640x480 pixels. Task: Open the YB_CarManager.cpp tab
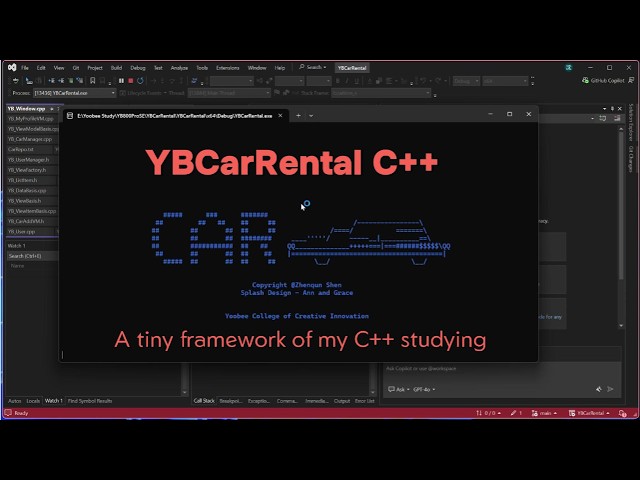coord(30,139)
